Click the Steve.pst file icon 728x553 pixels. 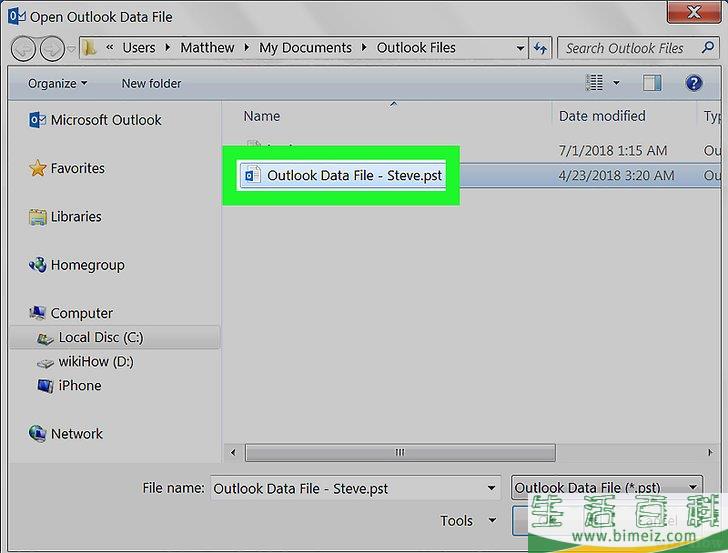click(253, 175)
